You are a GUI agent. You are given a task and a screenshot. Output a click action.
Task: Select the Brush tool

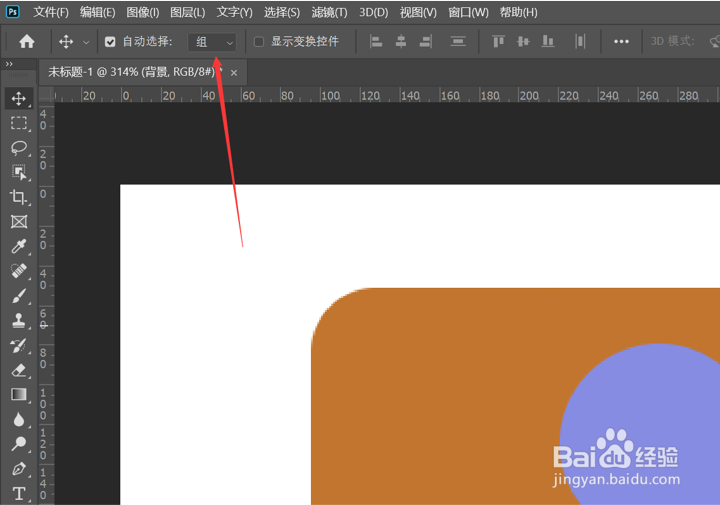tap(19, 296)
